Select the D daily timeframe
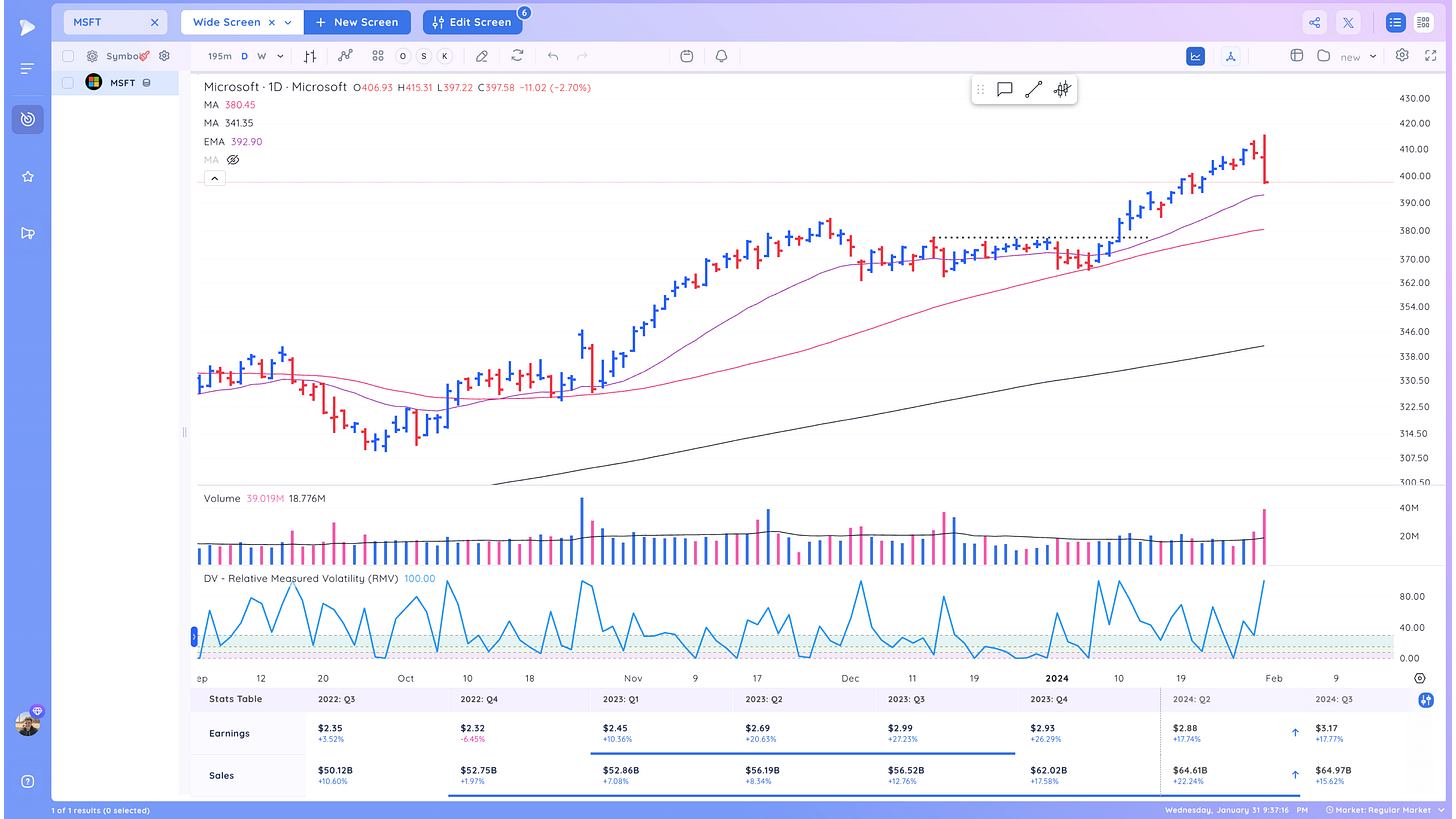 245,57
